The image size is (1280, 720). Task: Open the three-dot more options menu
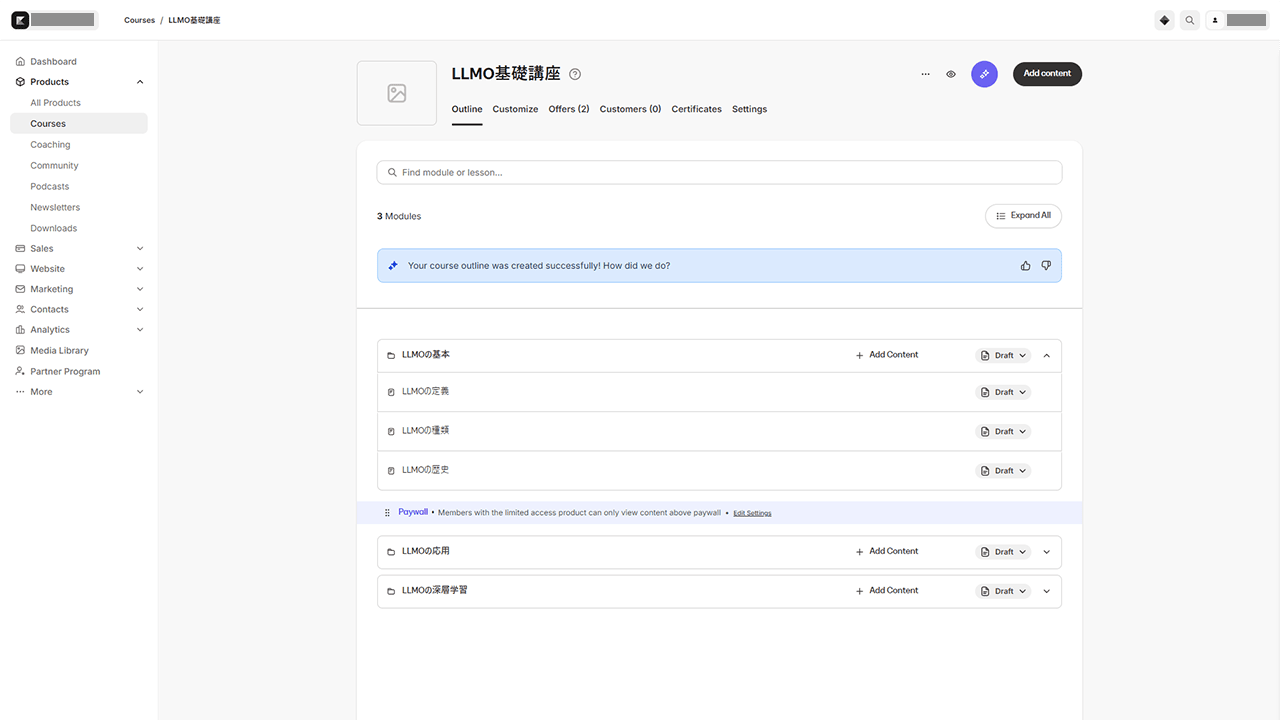(925, 74)
